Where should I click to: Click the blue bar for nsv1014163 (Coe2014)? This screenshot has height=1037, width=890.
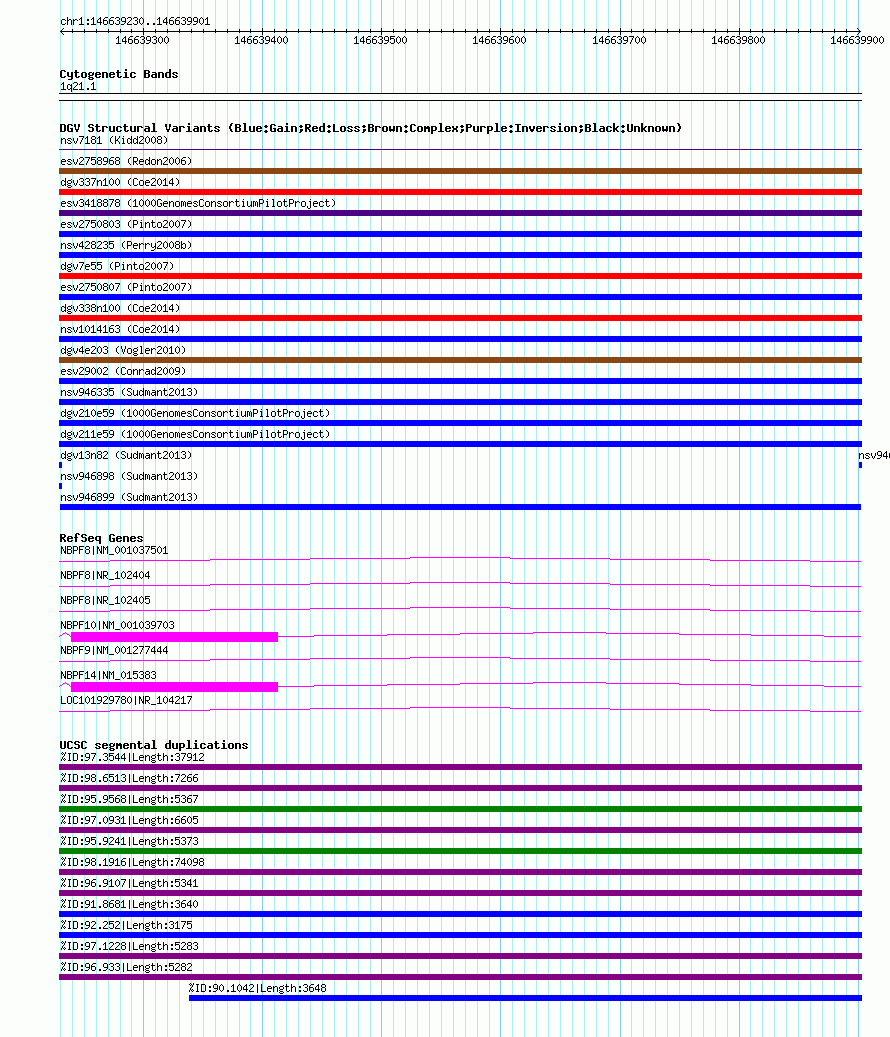tap(460, 339)
